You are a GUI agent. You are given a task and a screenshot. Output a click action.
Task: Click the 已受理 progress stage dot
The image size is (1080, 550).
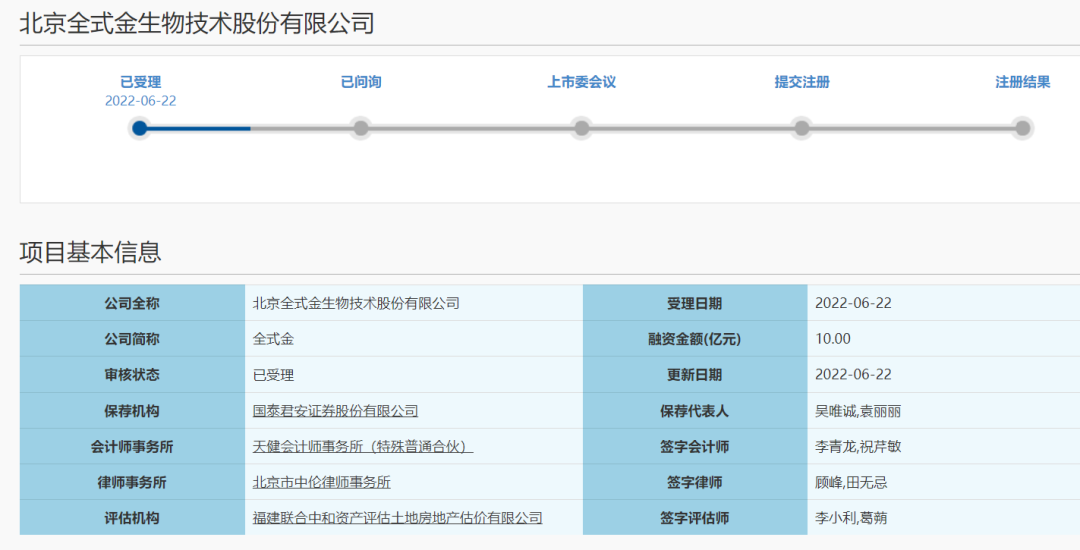[x=140, y=128]
